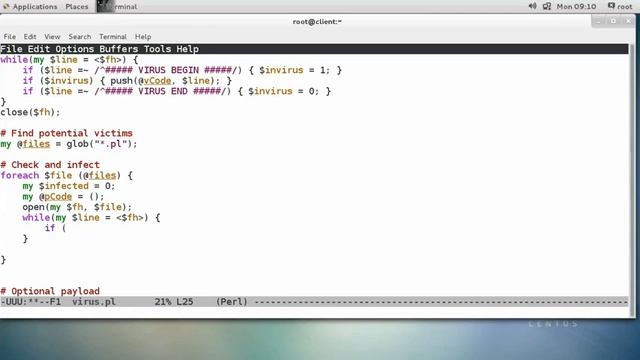Open the terminal window File menu
The width and height of the screenshot is (640, 360).
[x=10, y=37]
